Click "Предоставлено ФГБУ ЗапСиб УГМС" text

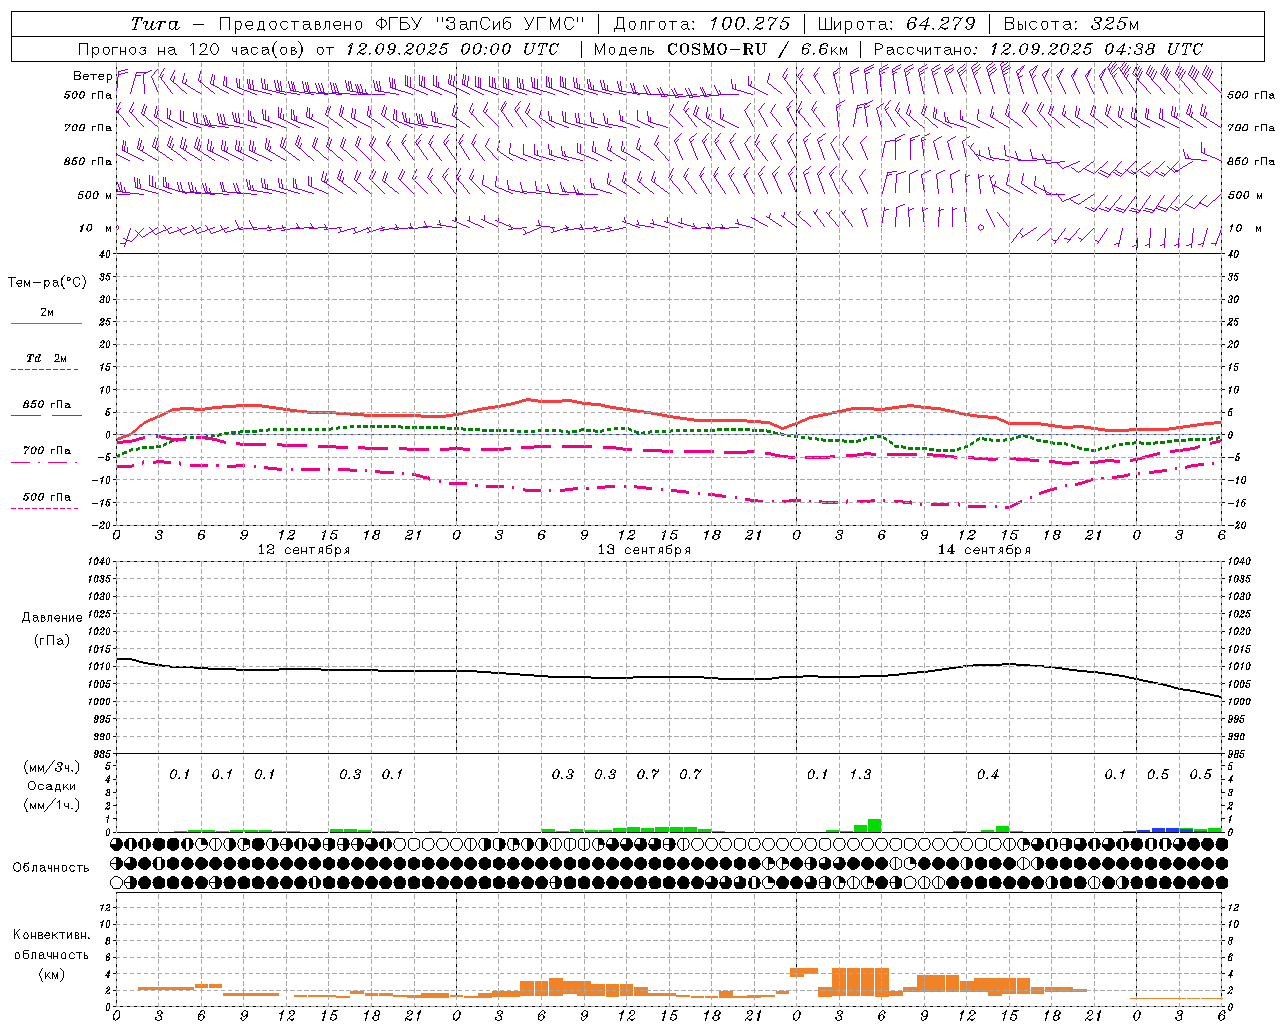pyautogui.click(x=401, y=24)
